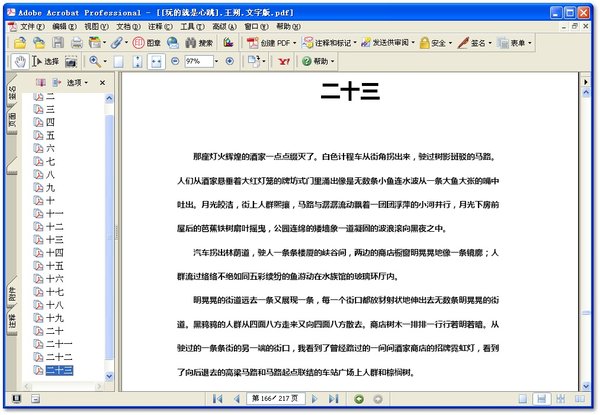
Task: Open the 编辑 menu
Action: point(64,26)
